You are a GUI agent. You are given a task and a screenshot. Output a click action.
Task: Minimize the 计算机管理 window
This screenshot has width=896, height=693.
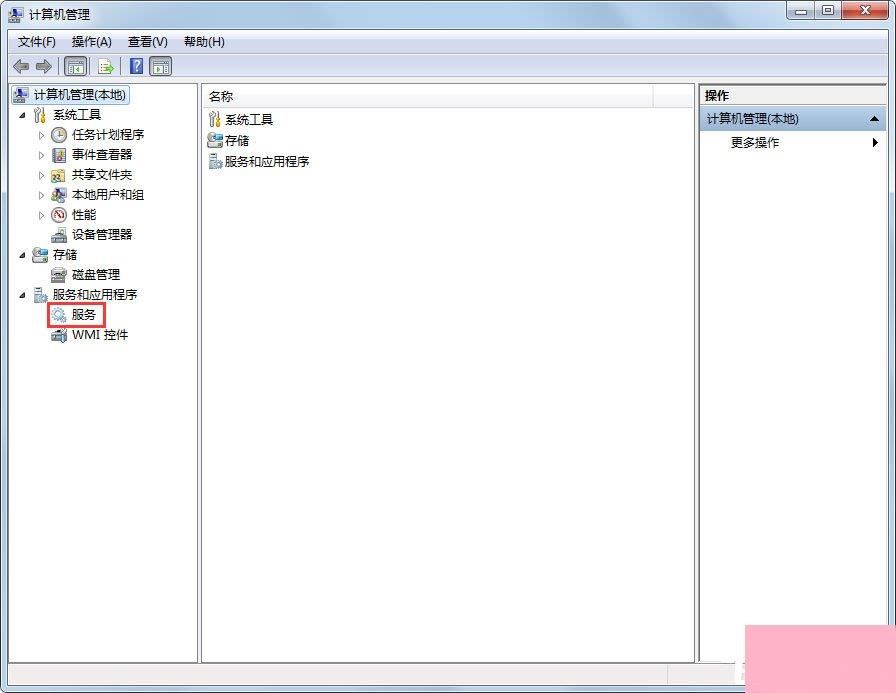click(x=801, y=11)
